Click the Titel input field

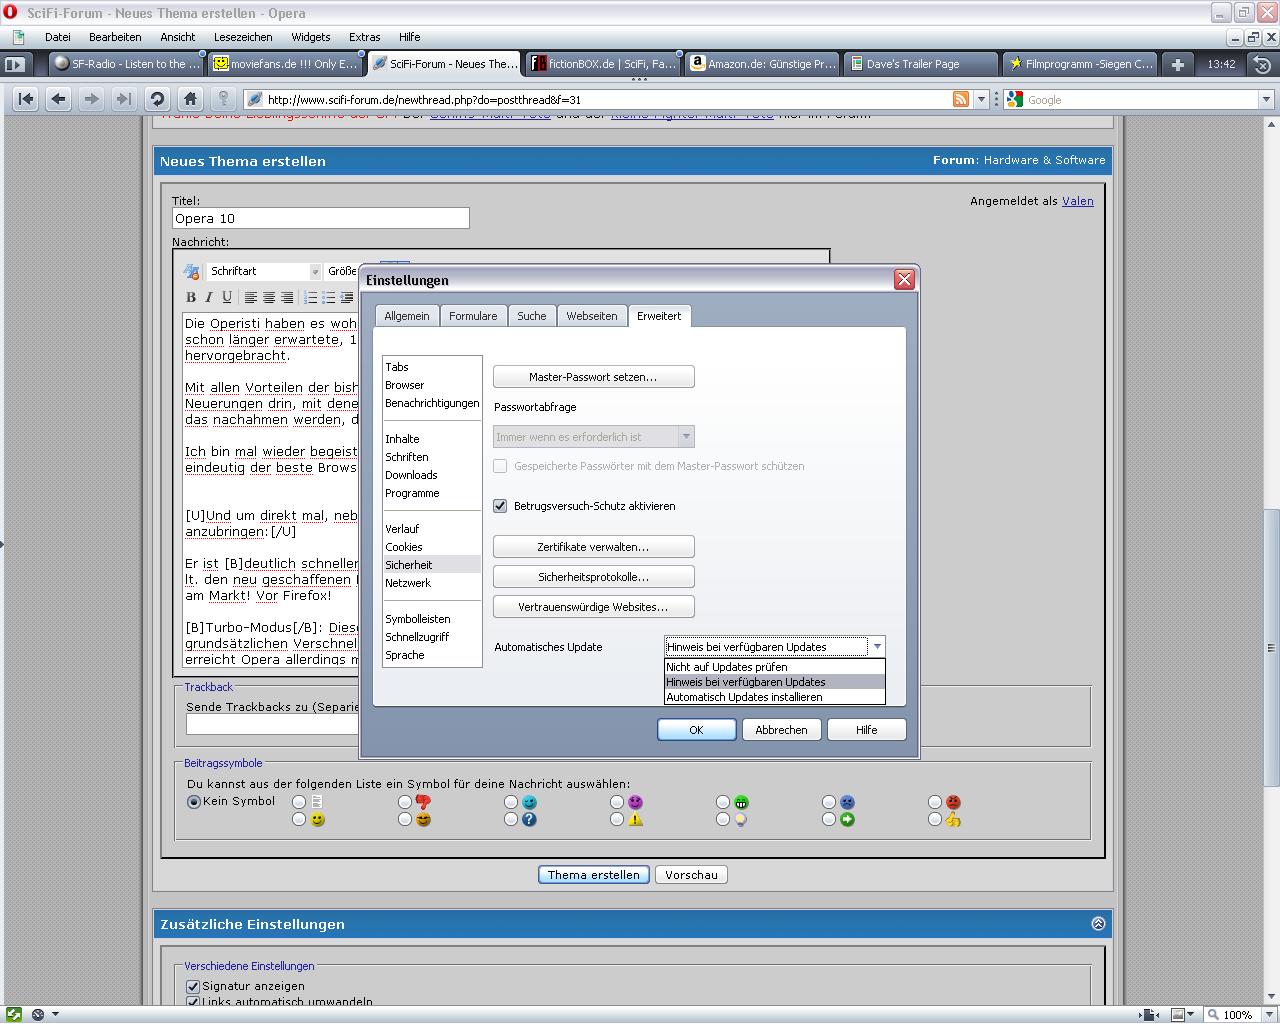[320, 218]
